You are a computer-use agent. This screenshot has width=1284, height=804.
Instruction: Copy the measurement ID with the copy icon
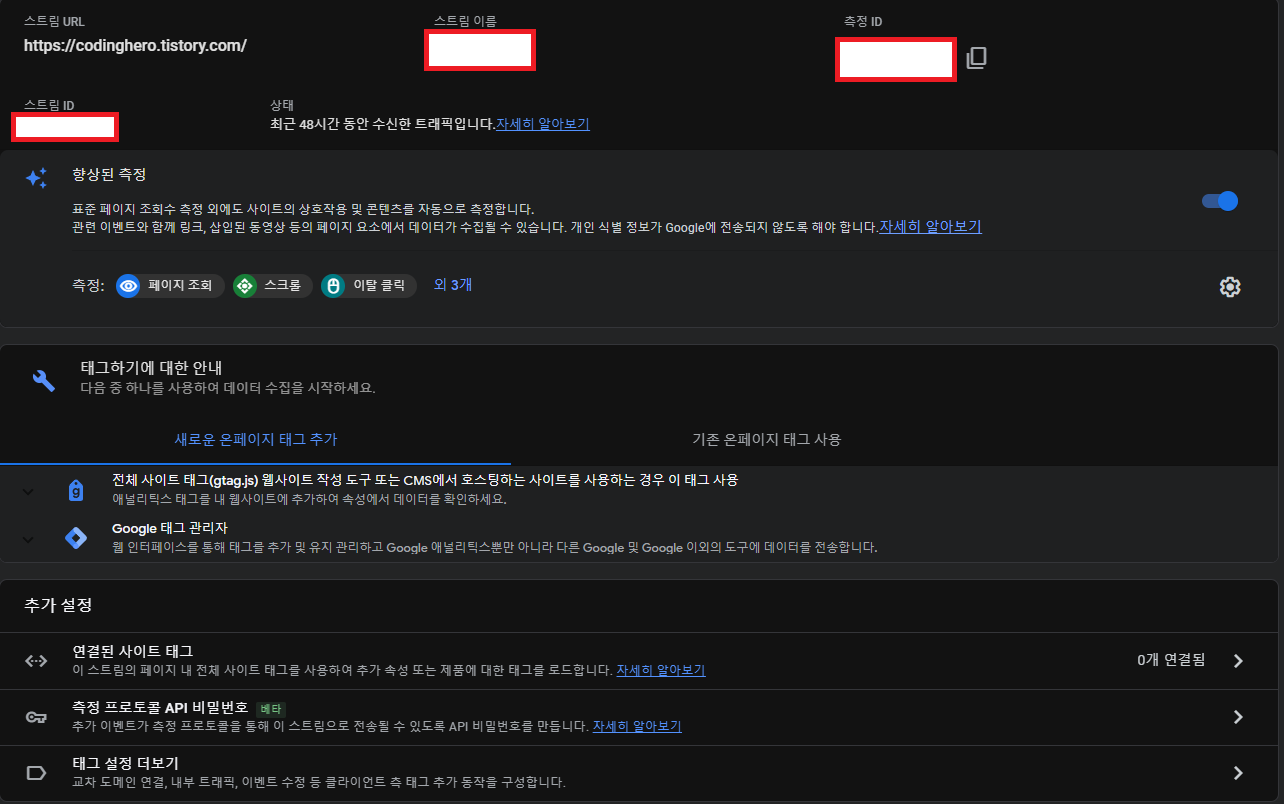point(977,58)
